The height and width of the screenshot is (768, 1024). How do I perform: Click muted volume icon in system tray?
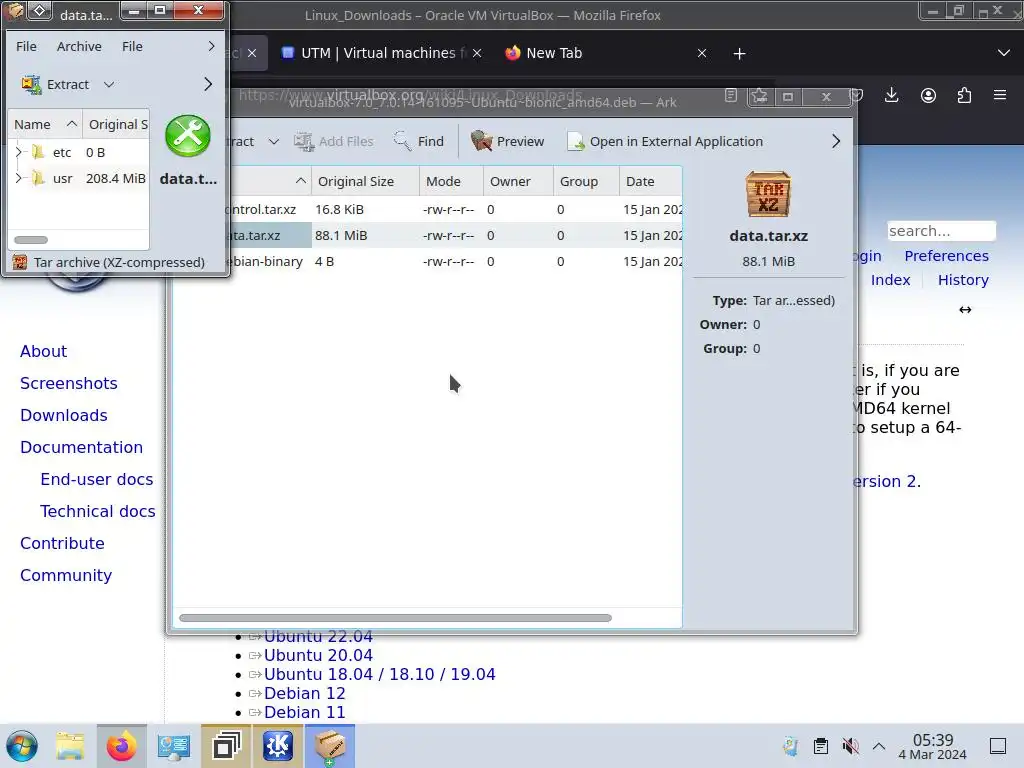click(x=850, y=746)
